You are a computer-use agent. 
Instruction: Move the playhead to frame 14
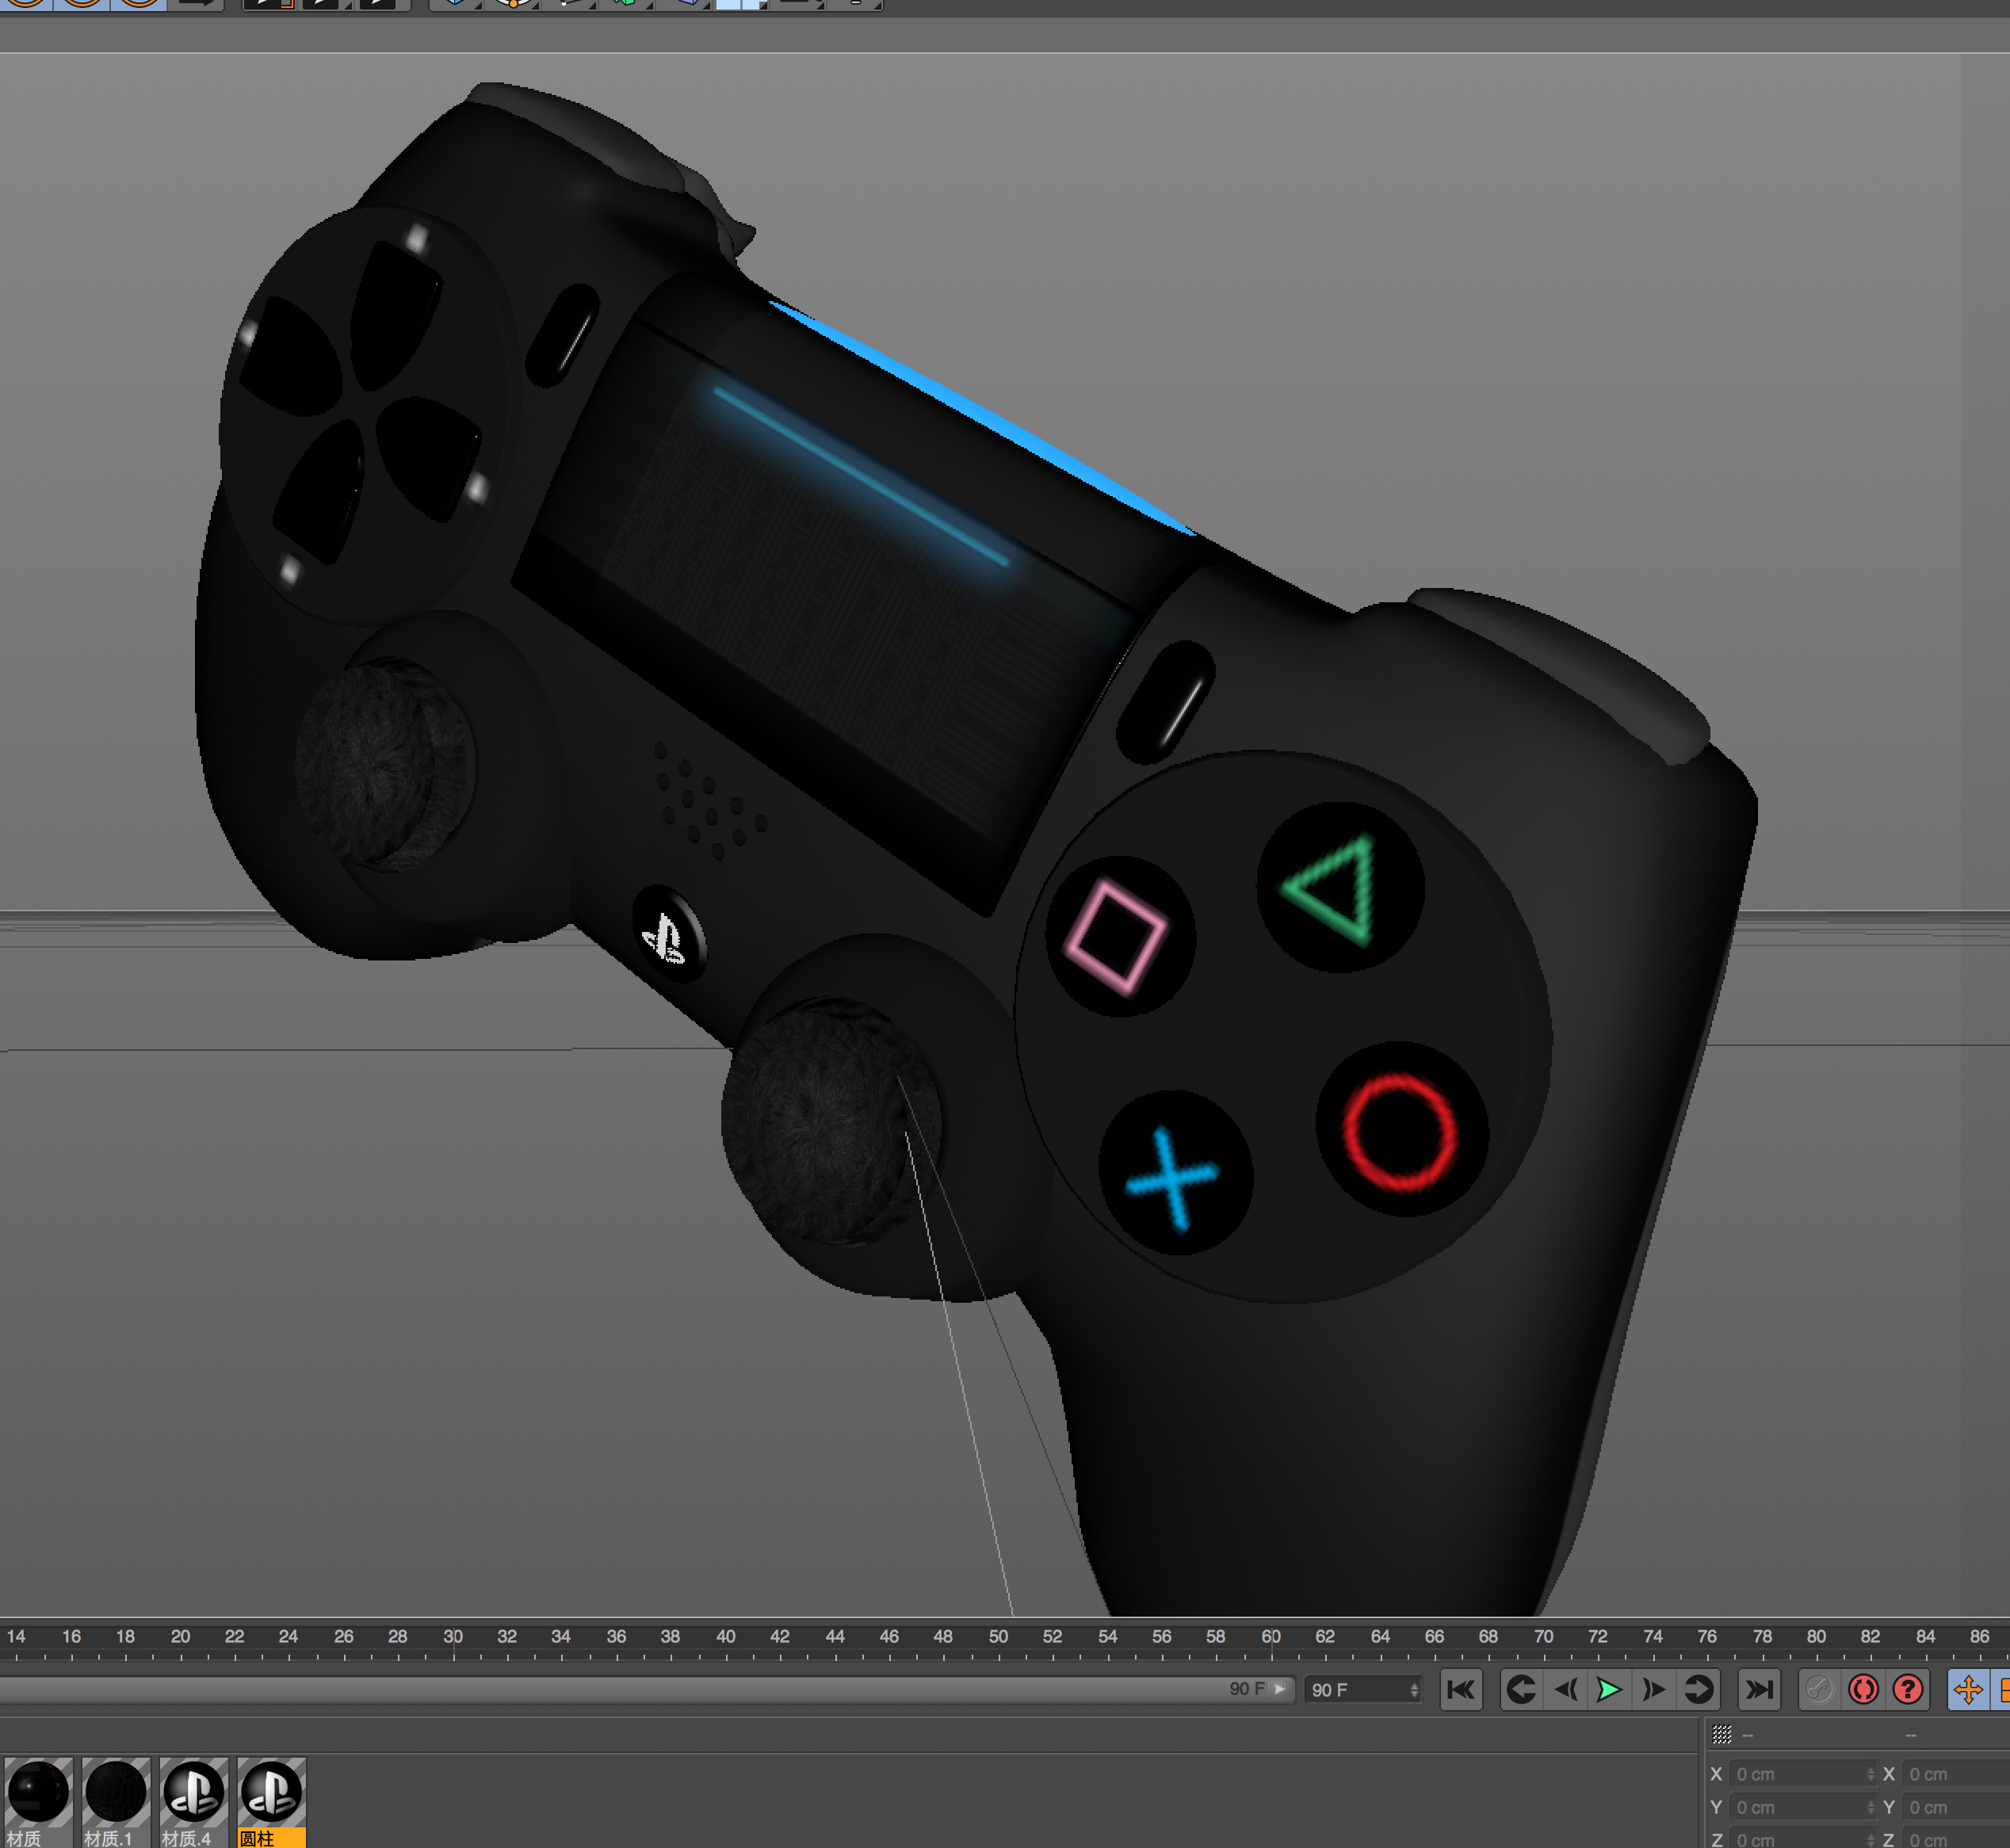(x=17, y=1637)
